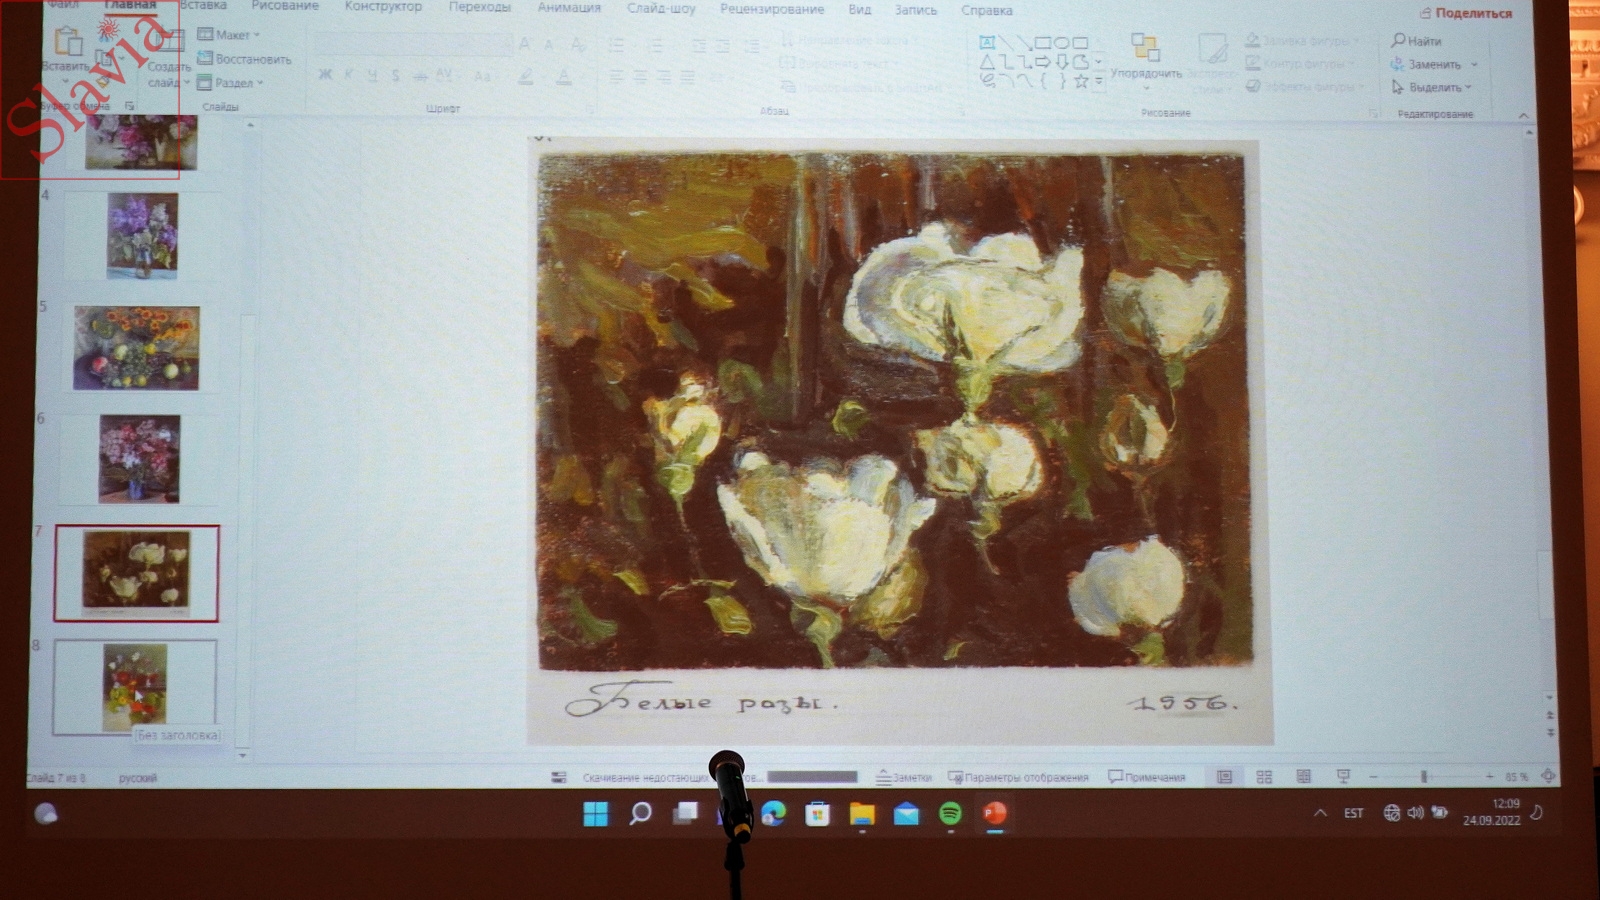1600x900 pixels.
Task: Select the star shape in gallery
Action: click(x=1080, y=82)
